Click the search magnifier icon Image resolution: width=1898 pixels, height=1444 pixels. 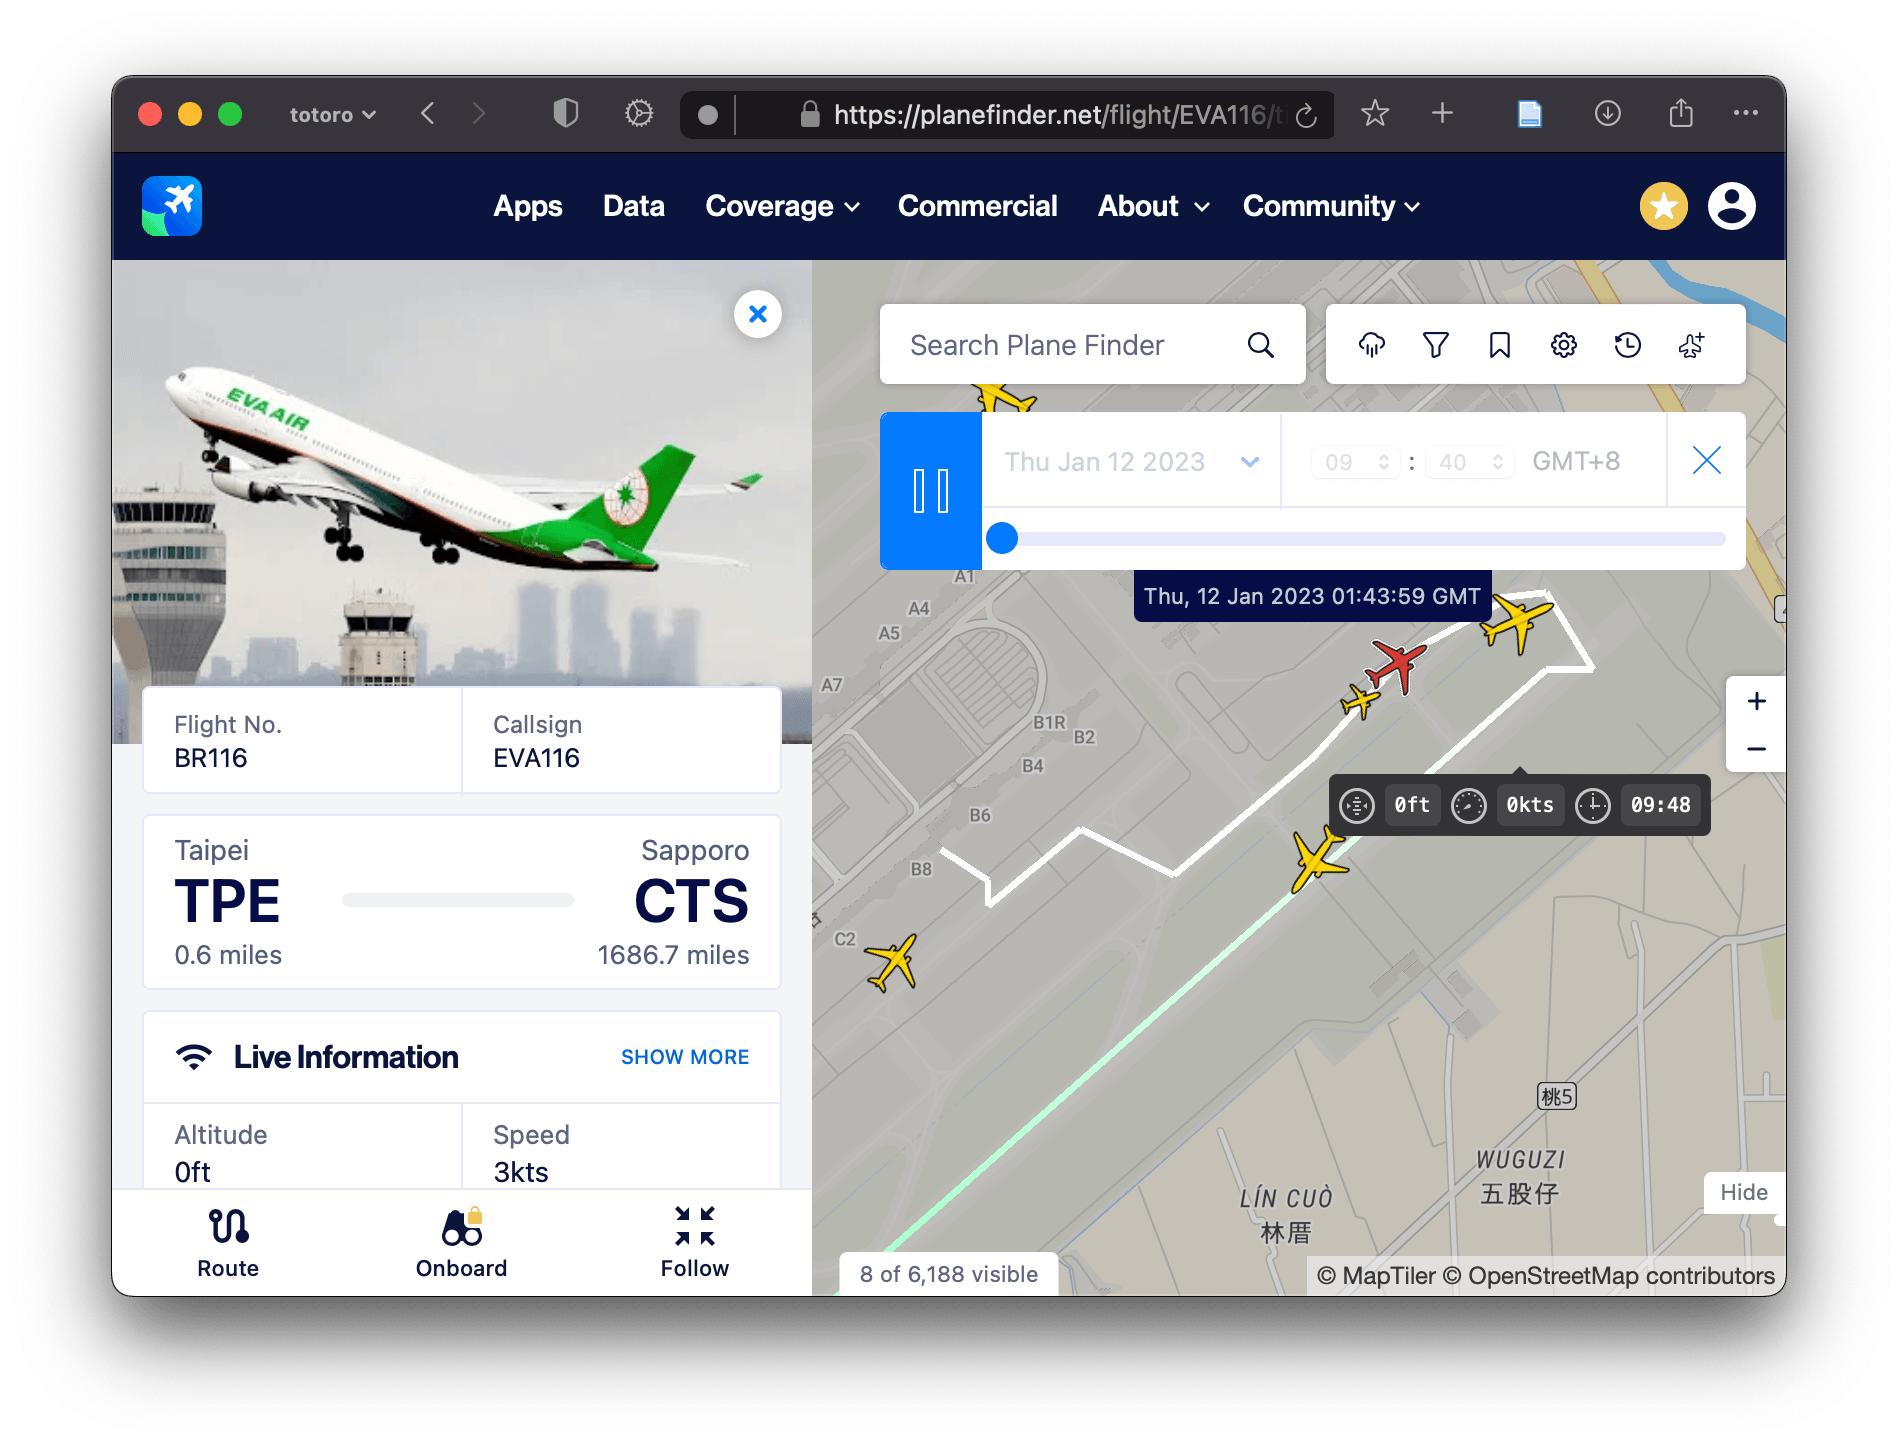click(1261, 345)
